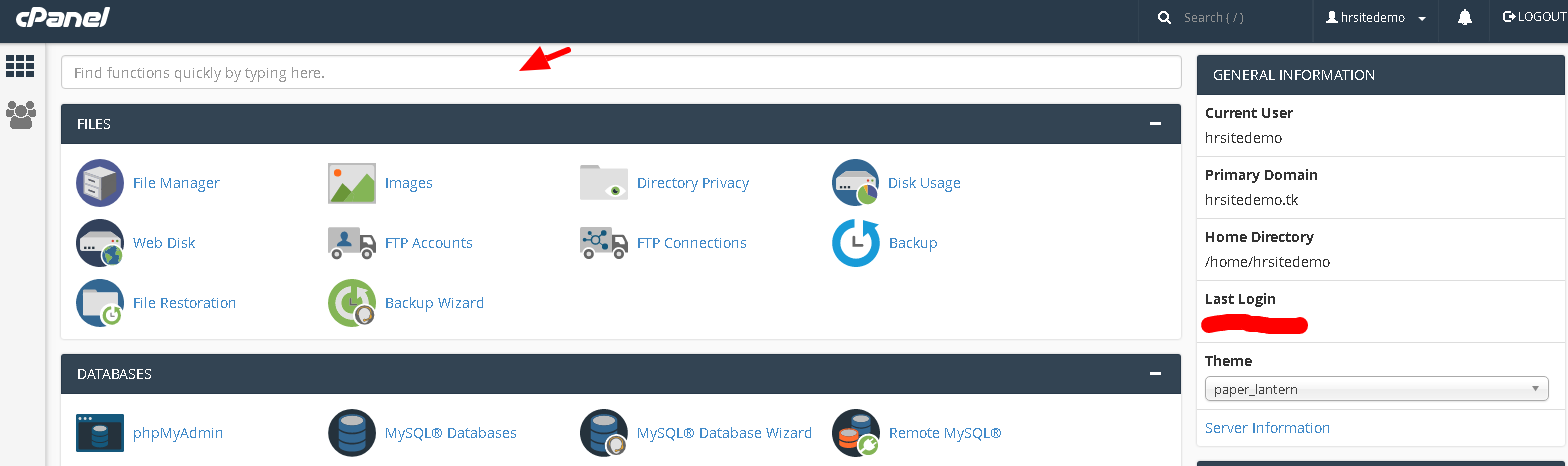The height and width of the screenshot is (466, 1568).
Task: Collapse the FILES section
Action: (x=1155, y=124)
